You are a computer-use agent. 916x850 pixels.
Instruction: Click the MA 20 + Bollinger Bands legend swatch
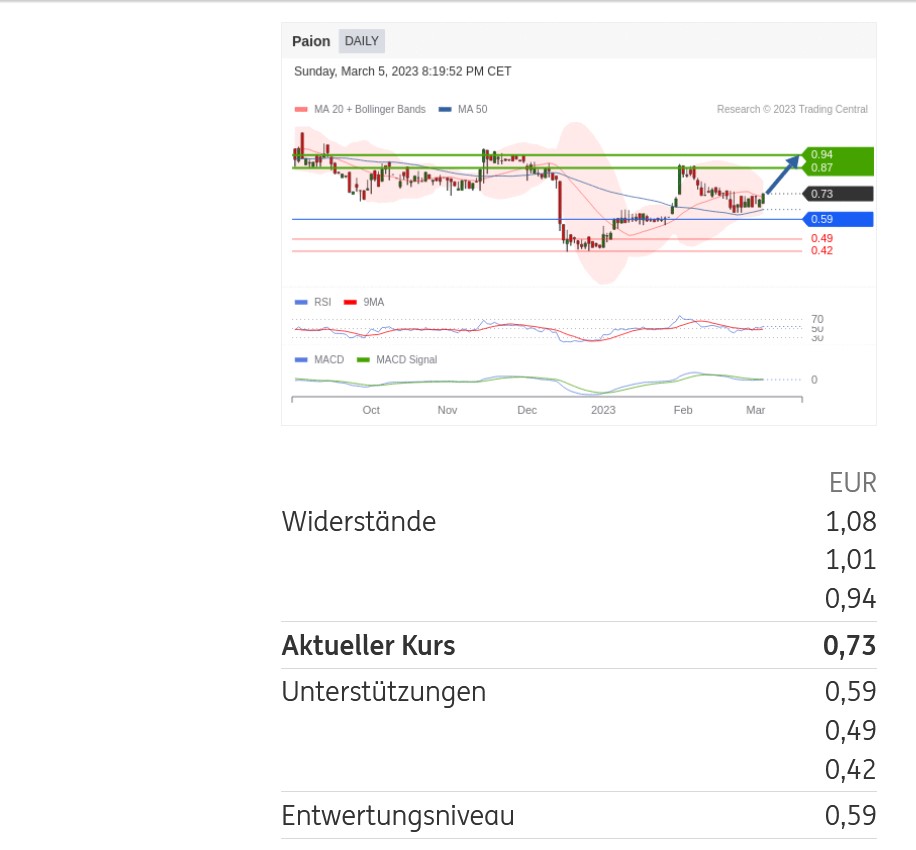pyautogui.click(x=301, y=110)
